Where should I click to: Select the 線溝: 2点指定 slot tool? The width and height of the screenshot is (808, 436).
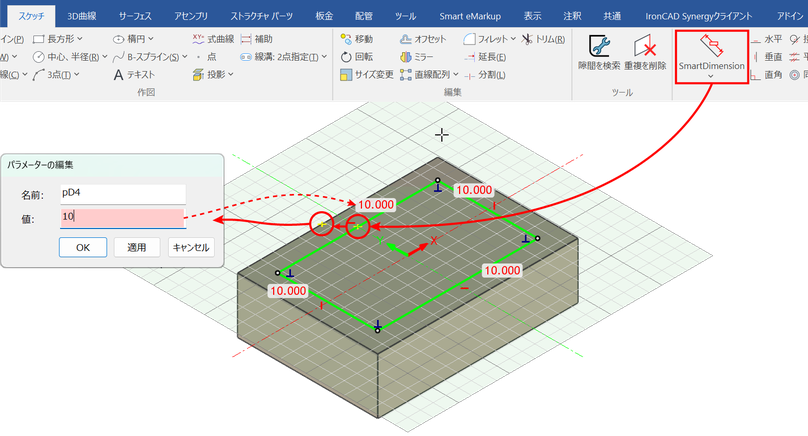[279, 57]
